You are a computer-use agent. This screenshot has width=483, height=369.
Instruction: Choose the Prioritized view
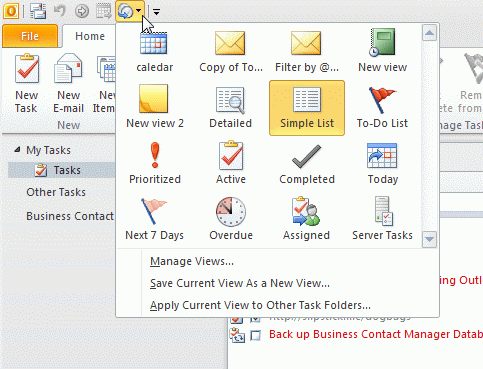click(x=155, y=163)
